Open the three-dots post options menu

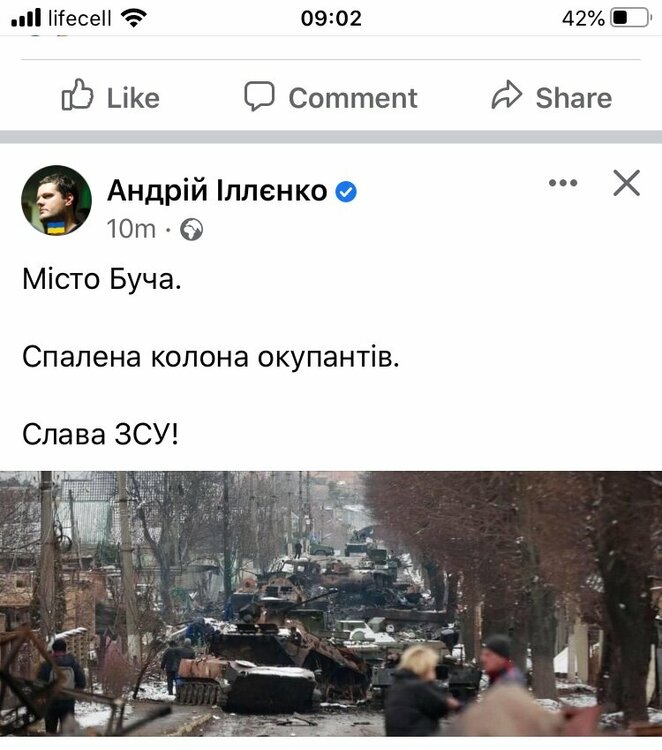pos(563,183)
